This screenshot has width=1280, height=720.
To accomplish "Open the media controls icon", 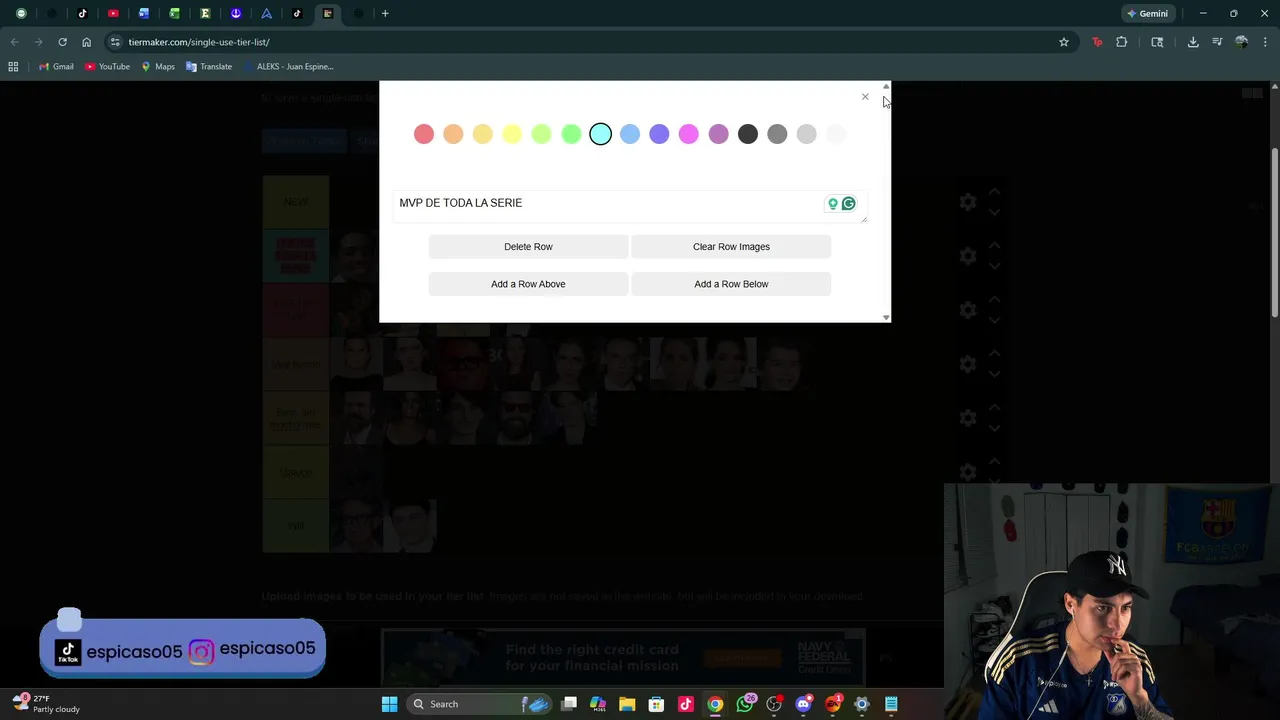I will 1217,42.
